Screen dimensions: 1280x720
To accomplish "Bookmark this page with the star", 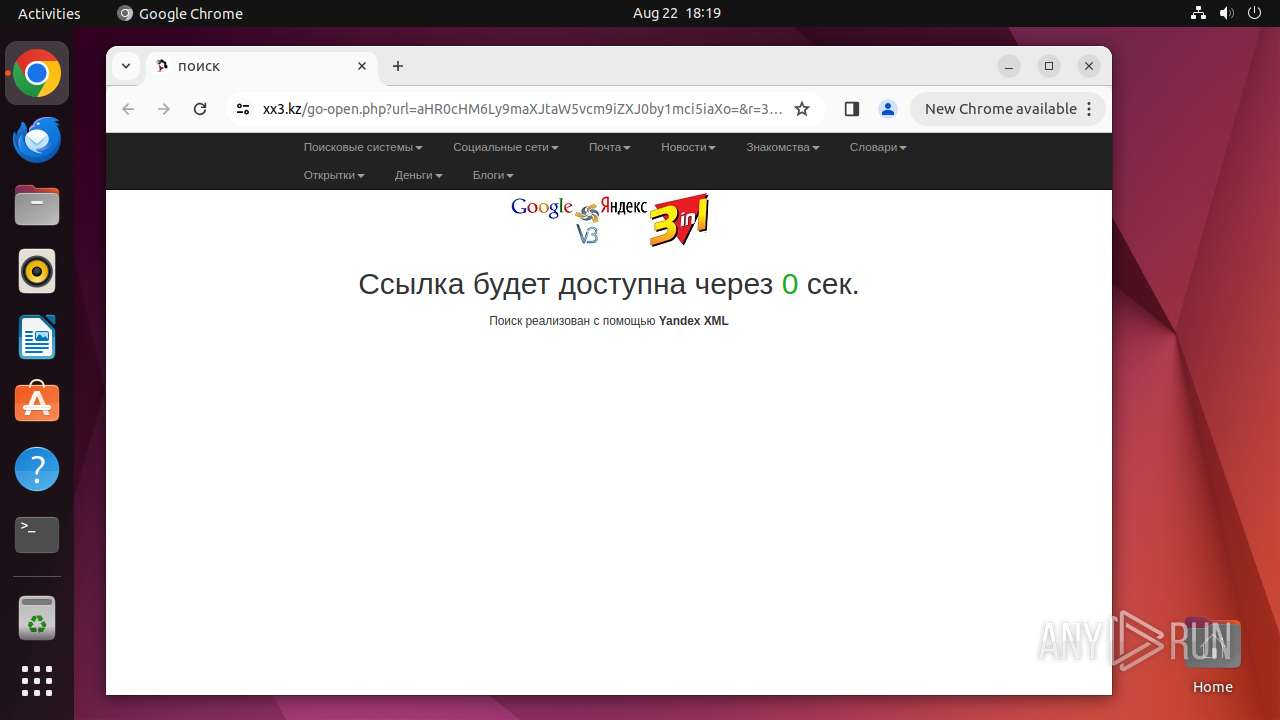I will tap(802, 109).
